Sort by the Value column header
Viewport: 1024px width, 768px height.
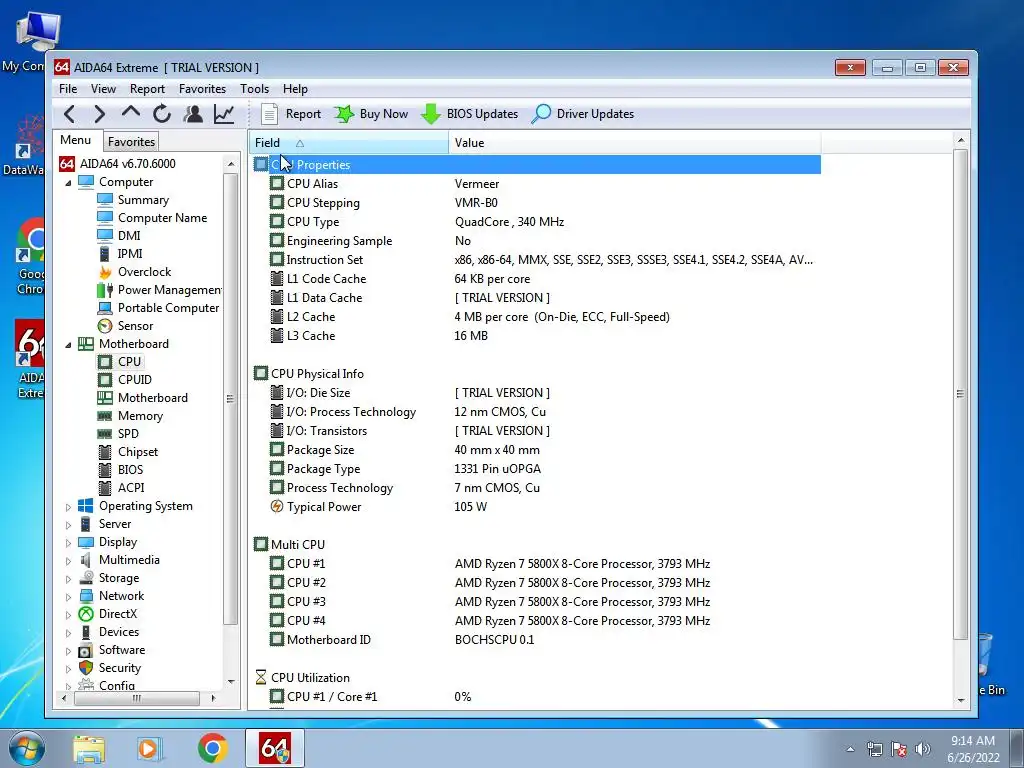coord(634,143)
